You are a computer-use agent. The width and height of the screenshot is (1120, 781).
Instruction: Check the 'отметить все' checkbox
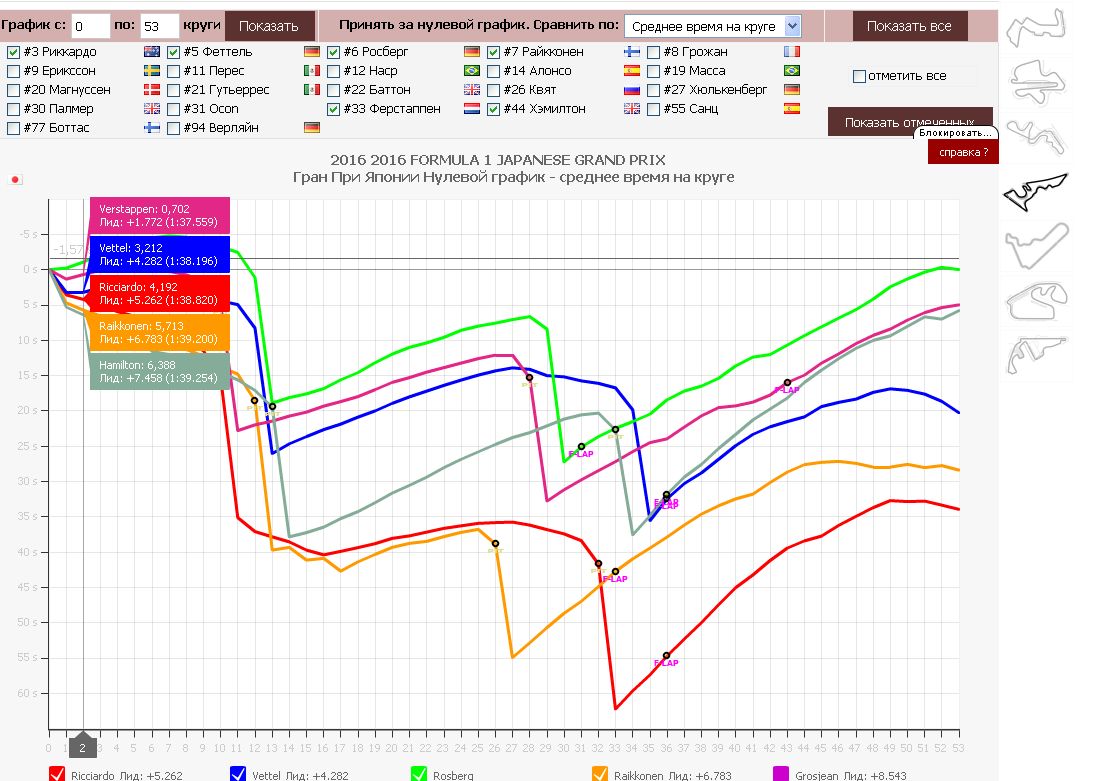pos(860,76)
